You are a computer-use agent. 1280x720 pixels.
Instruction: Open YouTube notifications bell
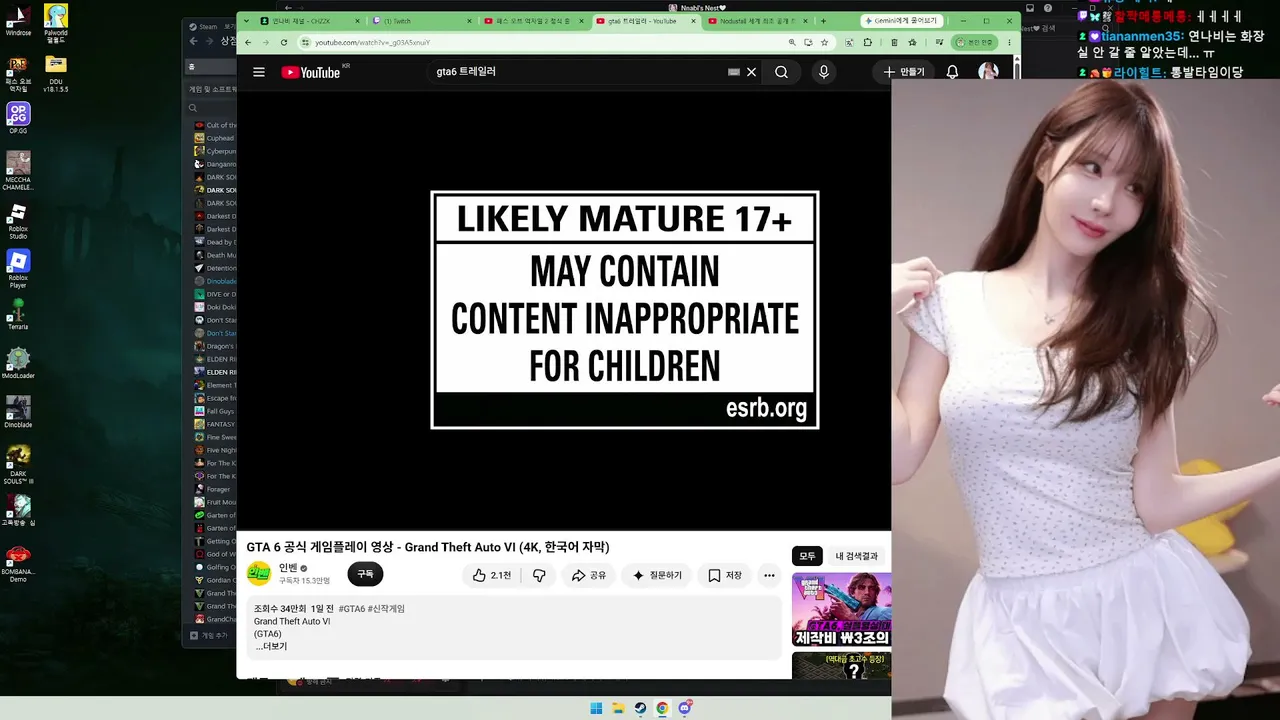952,72
